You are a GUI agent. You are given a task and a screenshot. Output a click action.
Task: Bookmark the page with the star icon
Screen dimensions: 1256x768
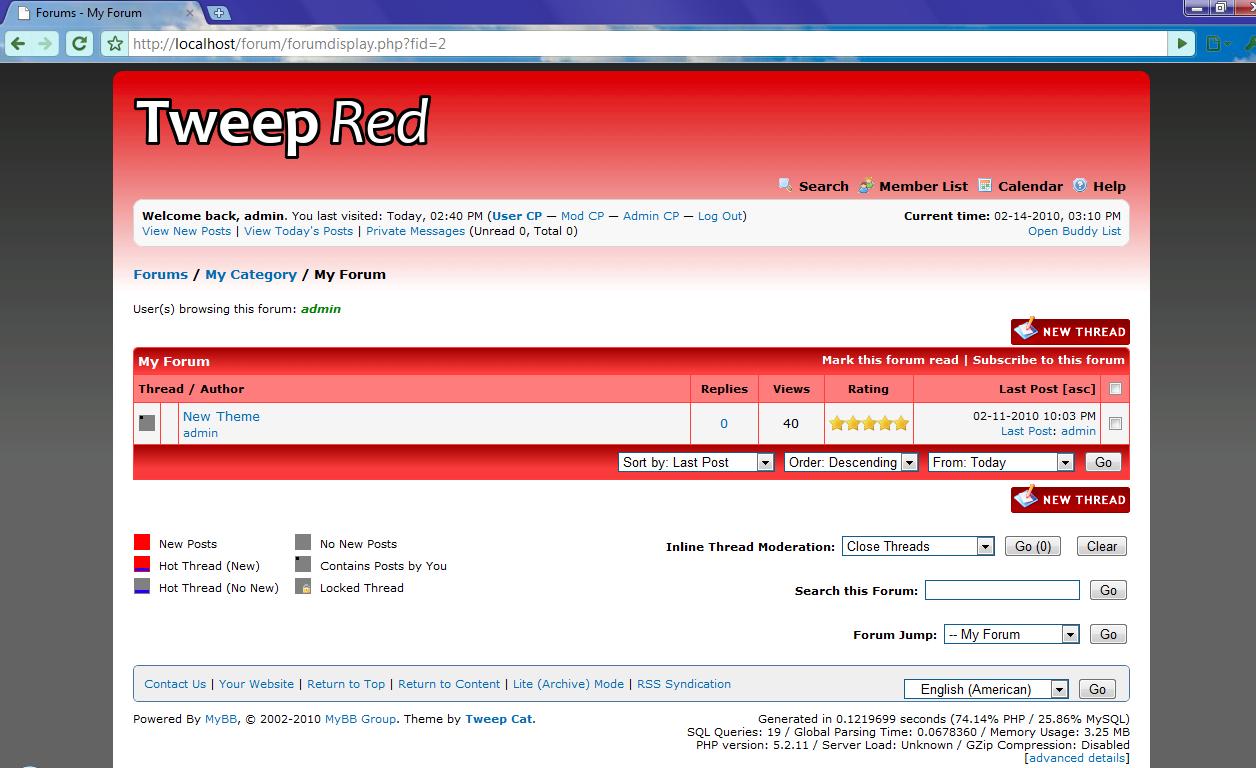point(116,44)
